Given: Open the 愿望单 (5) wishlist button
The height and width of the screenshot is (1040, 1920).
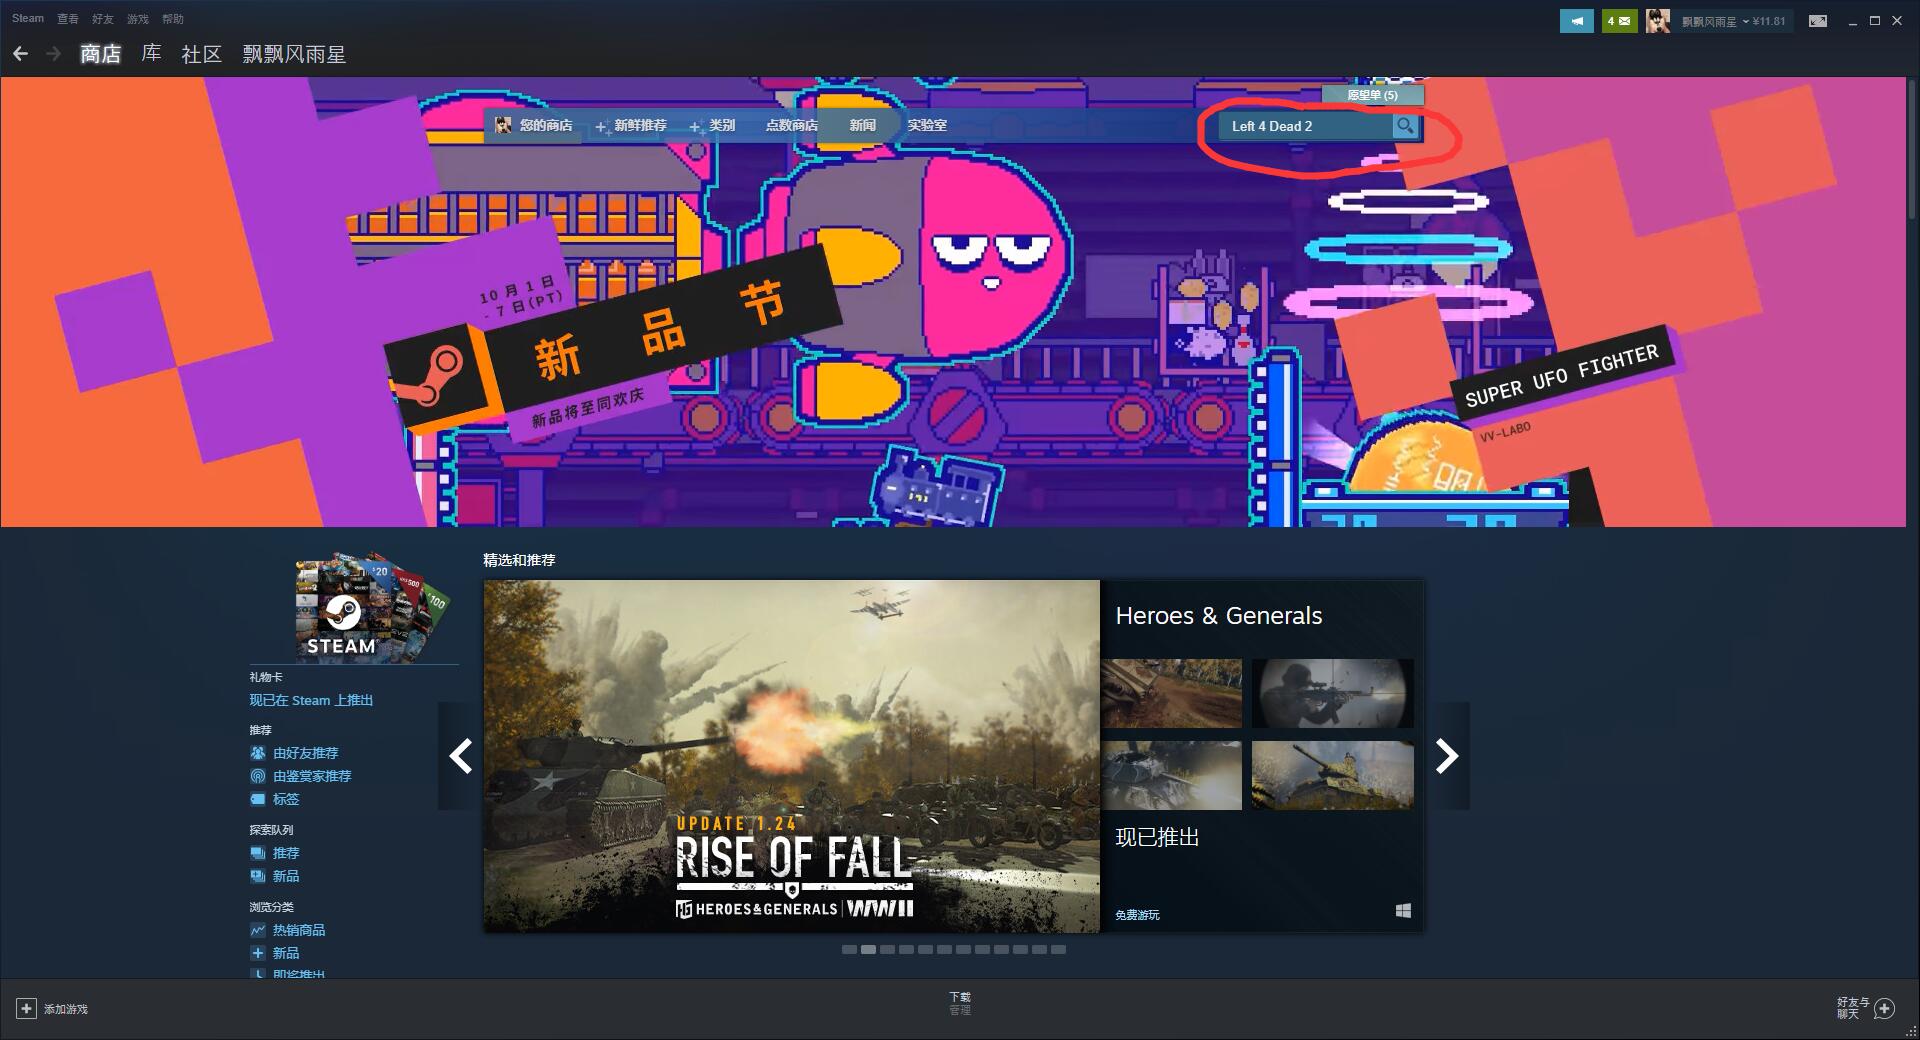Looking at the screenshot, I should click(x=1372, y=95).
